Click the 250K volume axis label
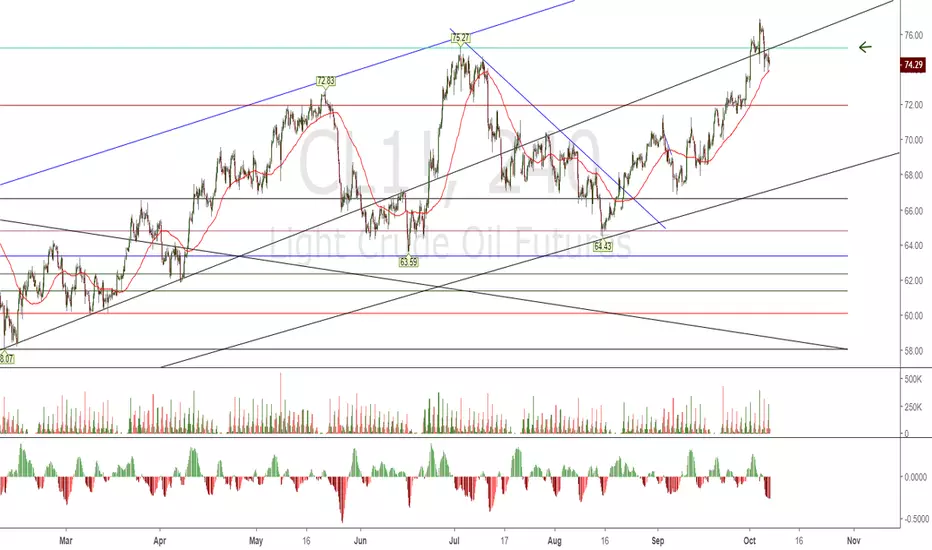 coord(913,407)
